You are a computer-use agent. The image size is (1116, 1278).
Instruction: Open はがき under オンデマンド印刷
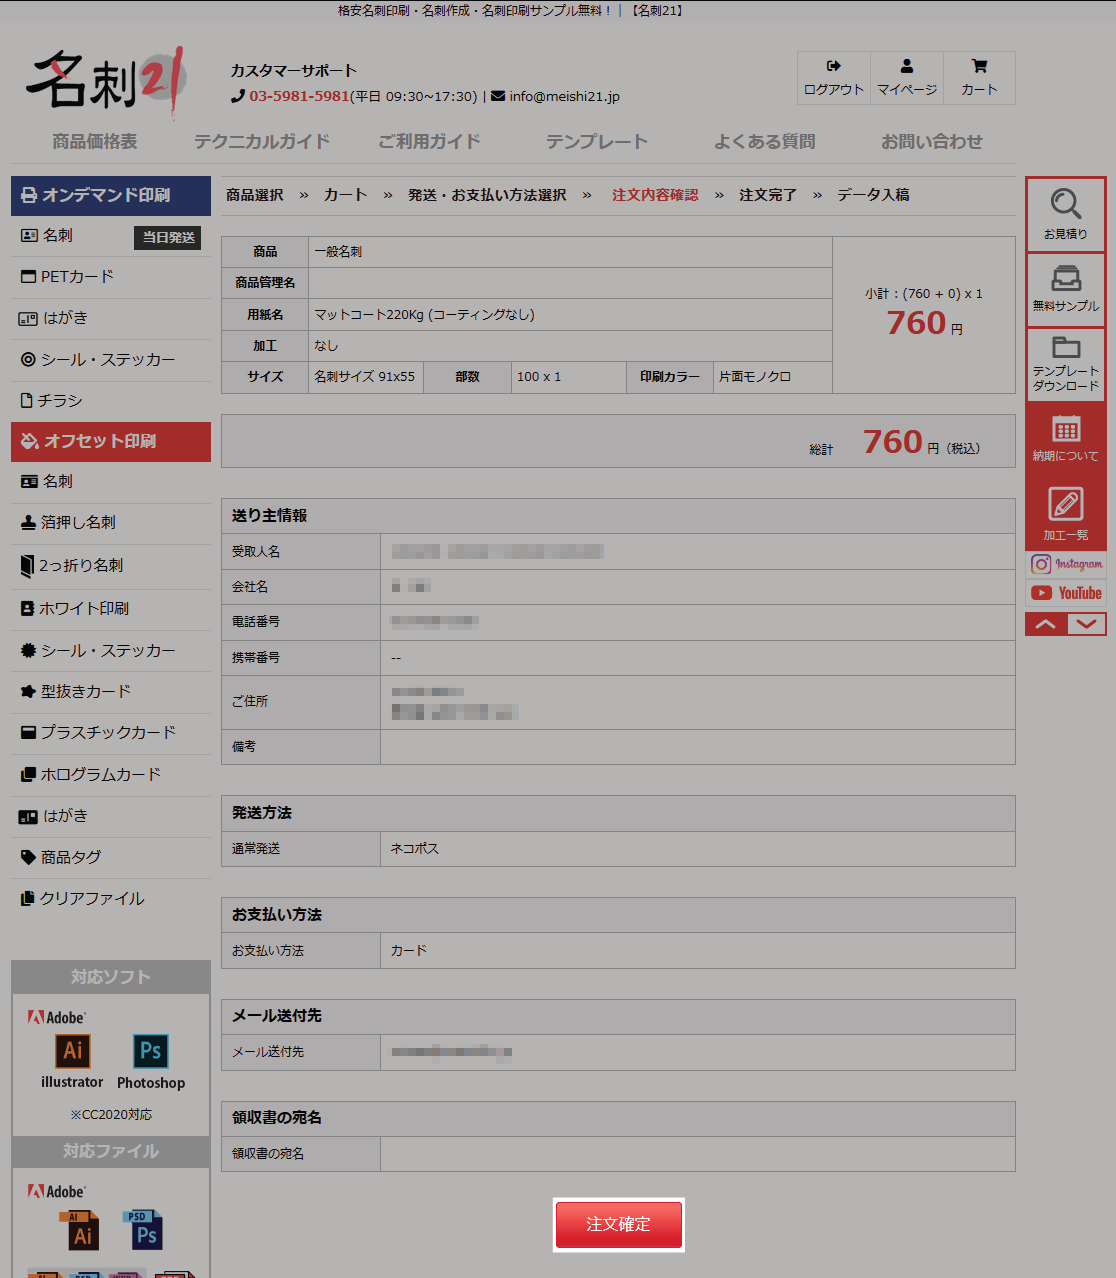[x=111, y=318]
